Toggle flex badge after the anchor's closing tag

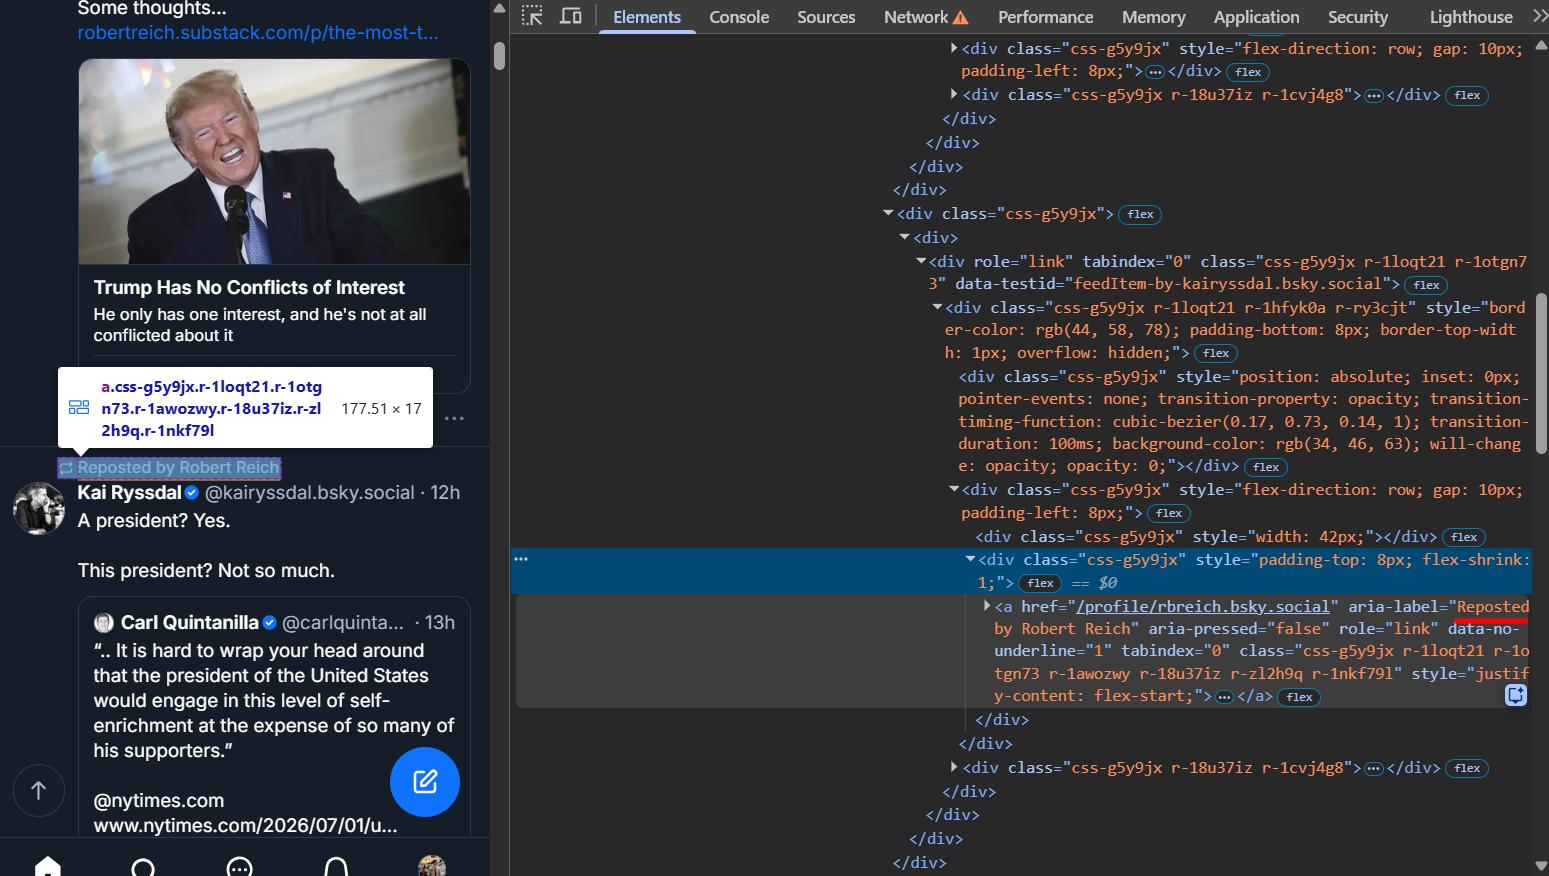pos(1299,697)
